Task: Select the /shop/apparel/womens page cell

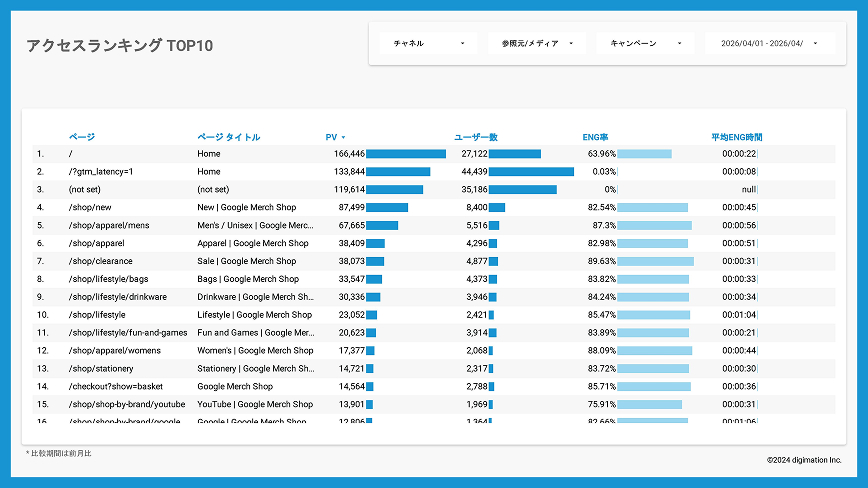Action: point(115,350)
